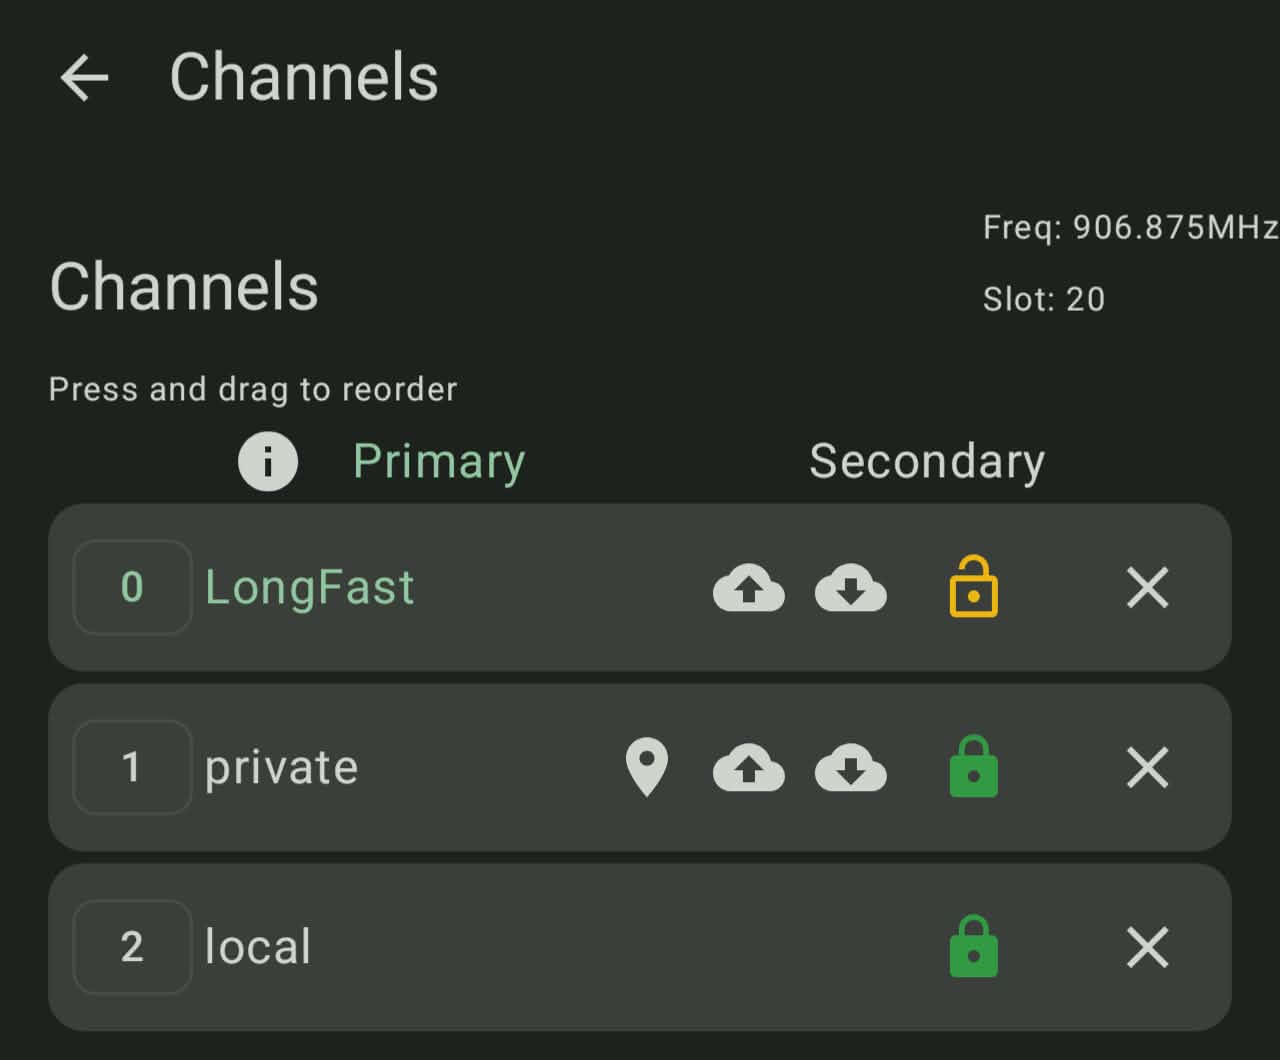This screenshot has height=1060, width=1280.
Task: Upload the LongFast channel to cloud
Action: pos(749,589)
